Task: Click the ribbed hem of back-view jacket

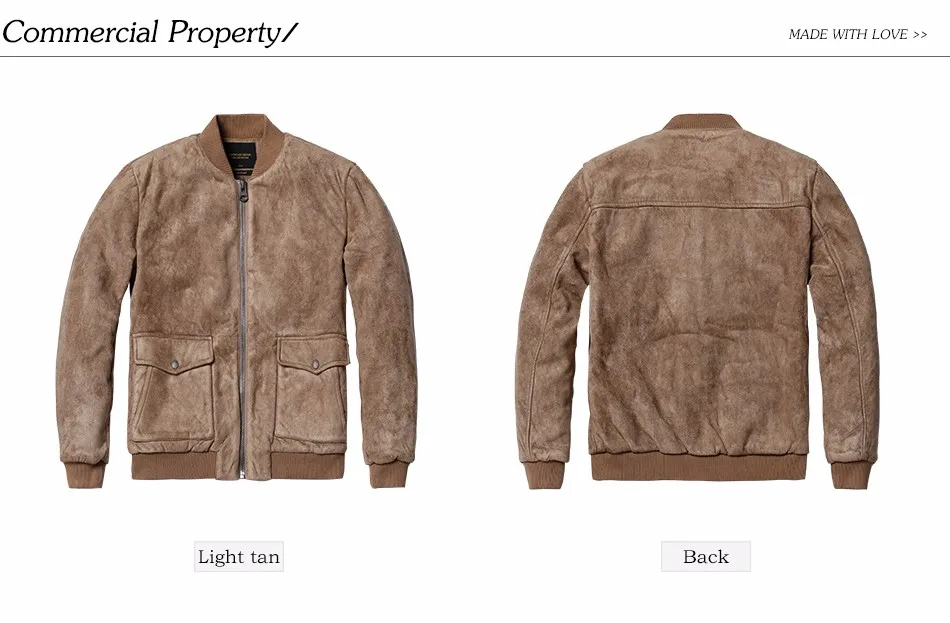Action: pos(699,467)
